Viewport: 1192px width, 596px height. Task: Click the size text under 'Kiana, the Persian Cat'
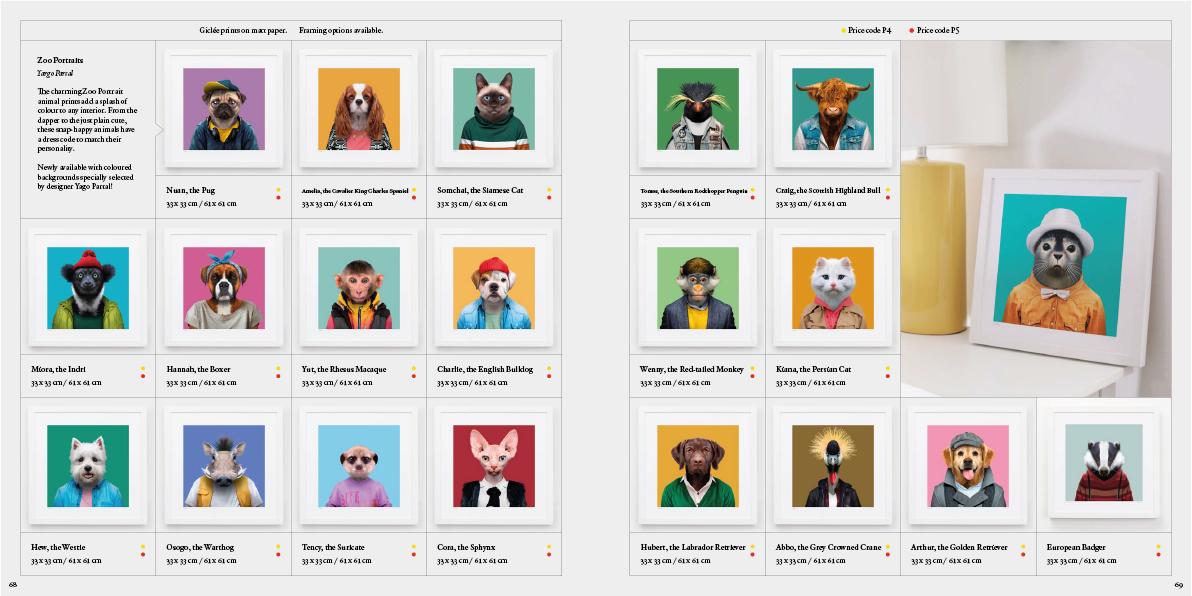click(x=810, y=383)
